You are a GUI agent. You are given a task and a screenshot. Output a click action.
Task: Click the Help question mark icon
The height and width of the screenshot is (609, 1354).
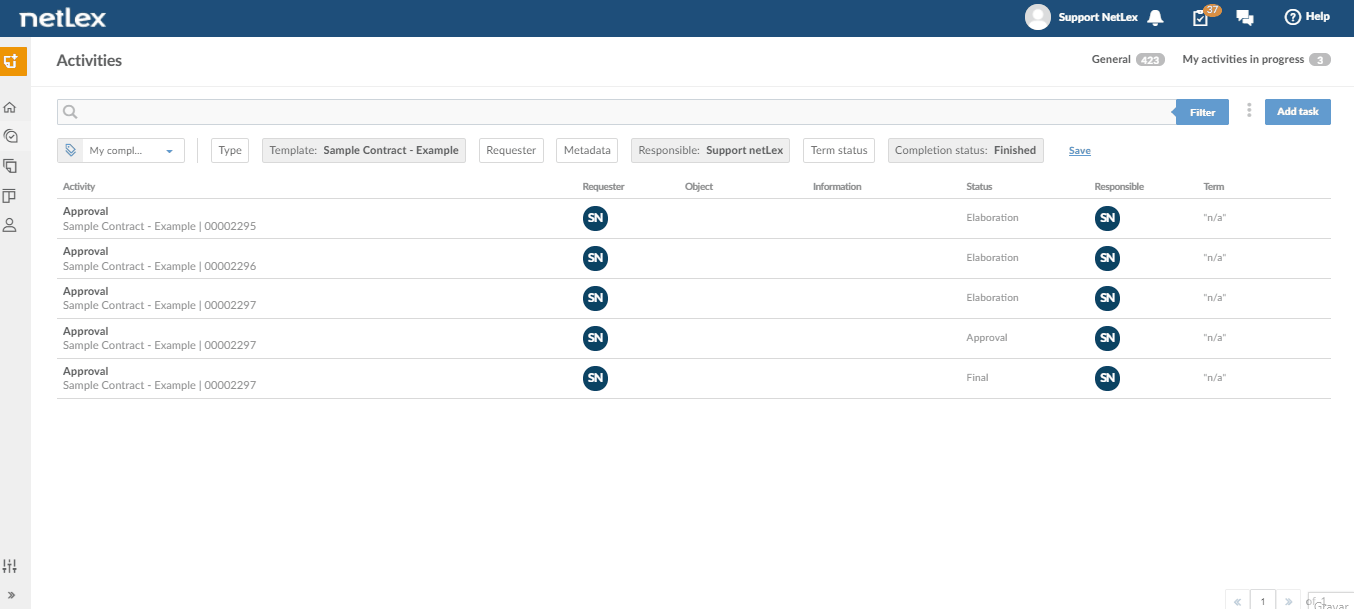(1292, 17)
